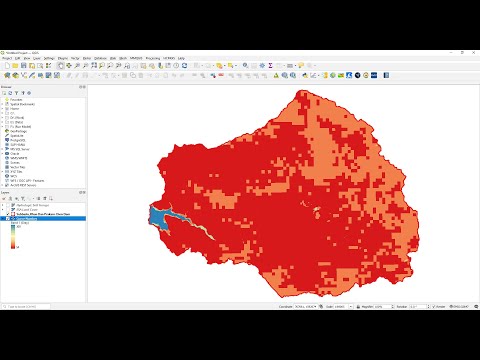Open the Data Source Manager icon
Screen dimensions: 480x360
tap(7, 76)
